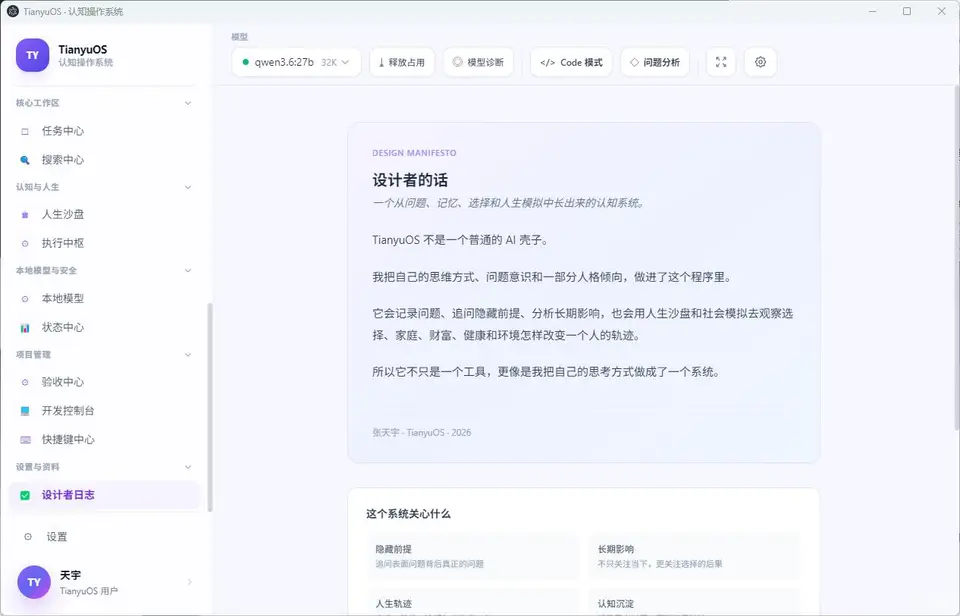The width and height of the screenshot is (960, 616).
Task: Open the toolbar settings gear icon
Action: [760, 62]
